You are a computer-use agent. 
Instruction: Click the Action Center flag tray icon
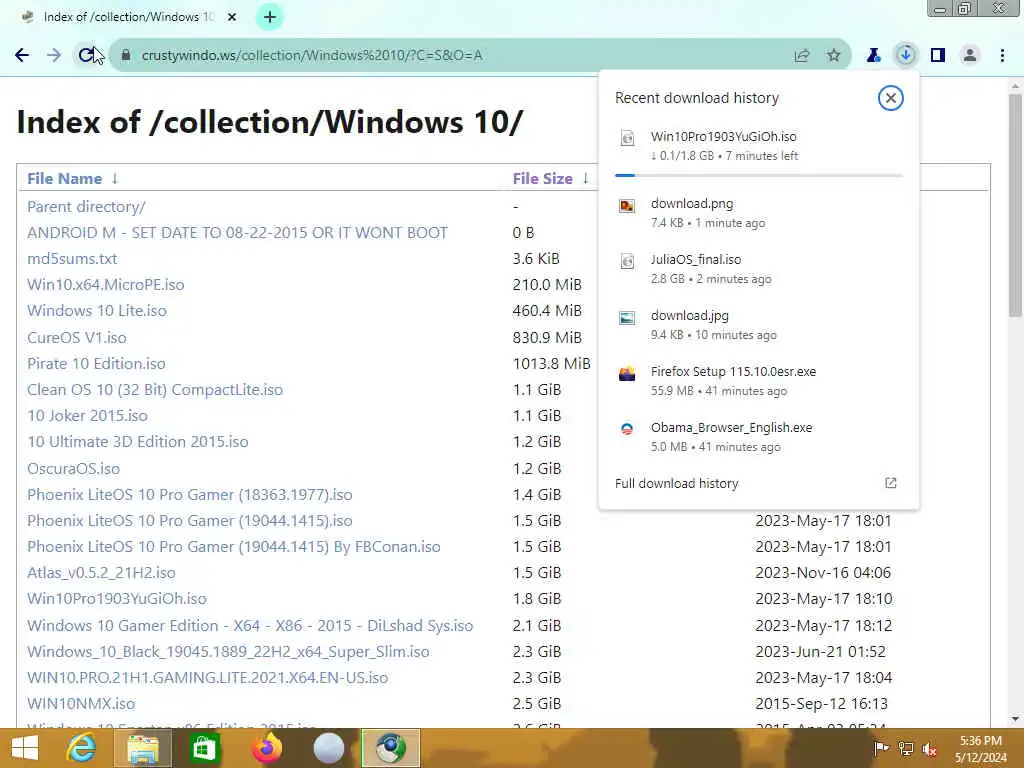[881, 748]
